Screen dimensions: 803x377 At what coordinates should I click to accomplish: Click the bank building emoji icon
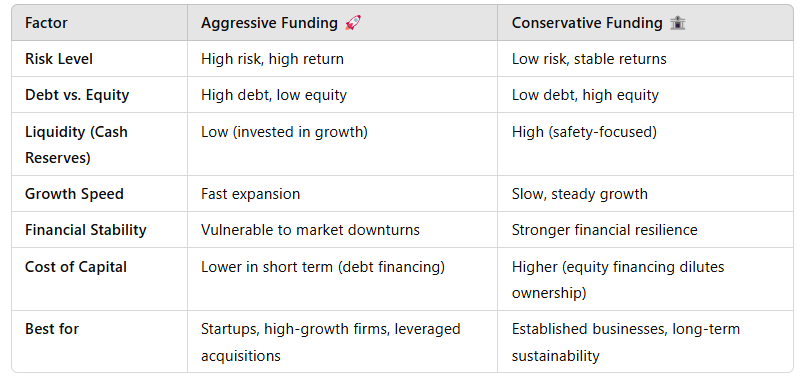[678, 23]
